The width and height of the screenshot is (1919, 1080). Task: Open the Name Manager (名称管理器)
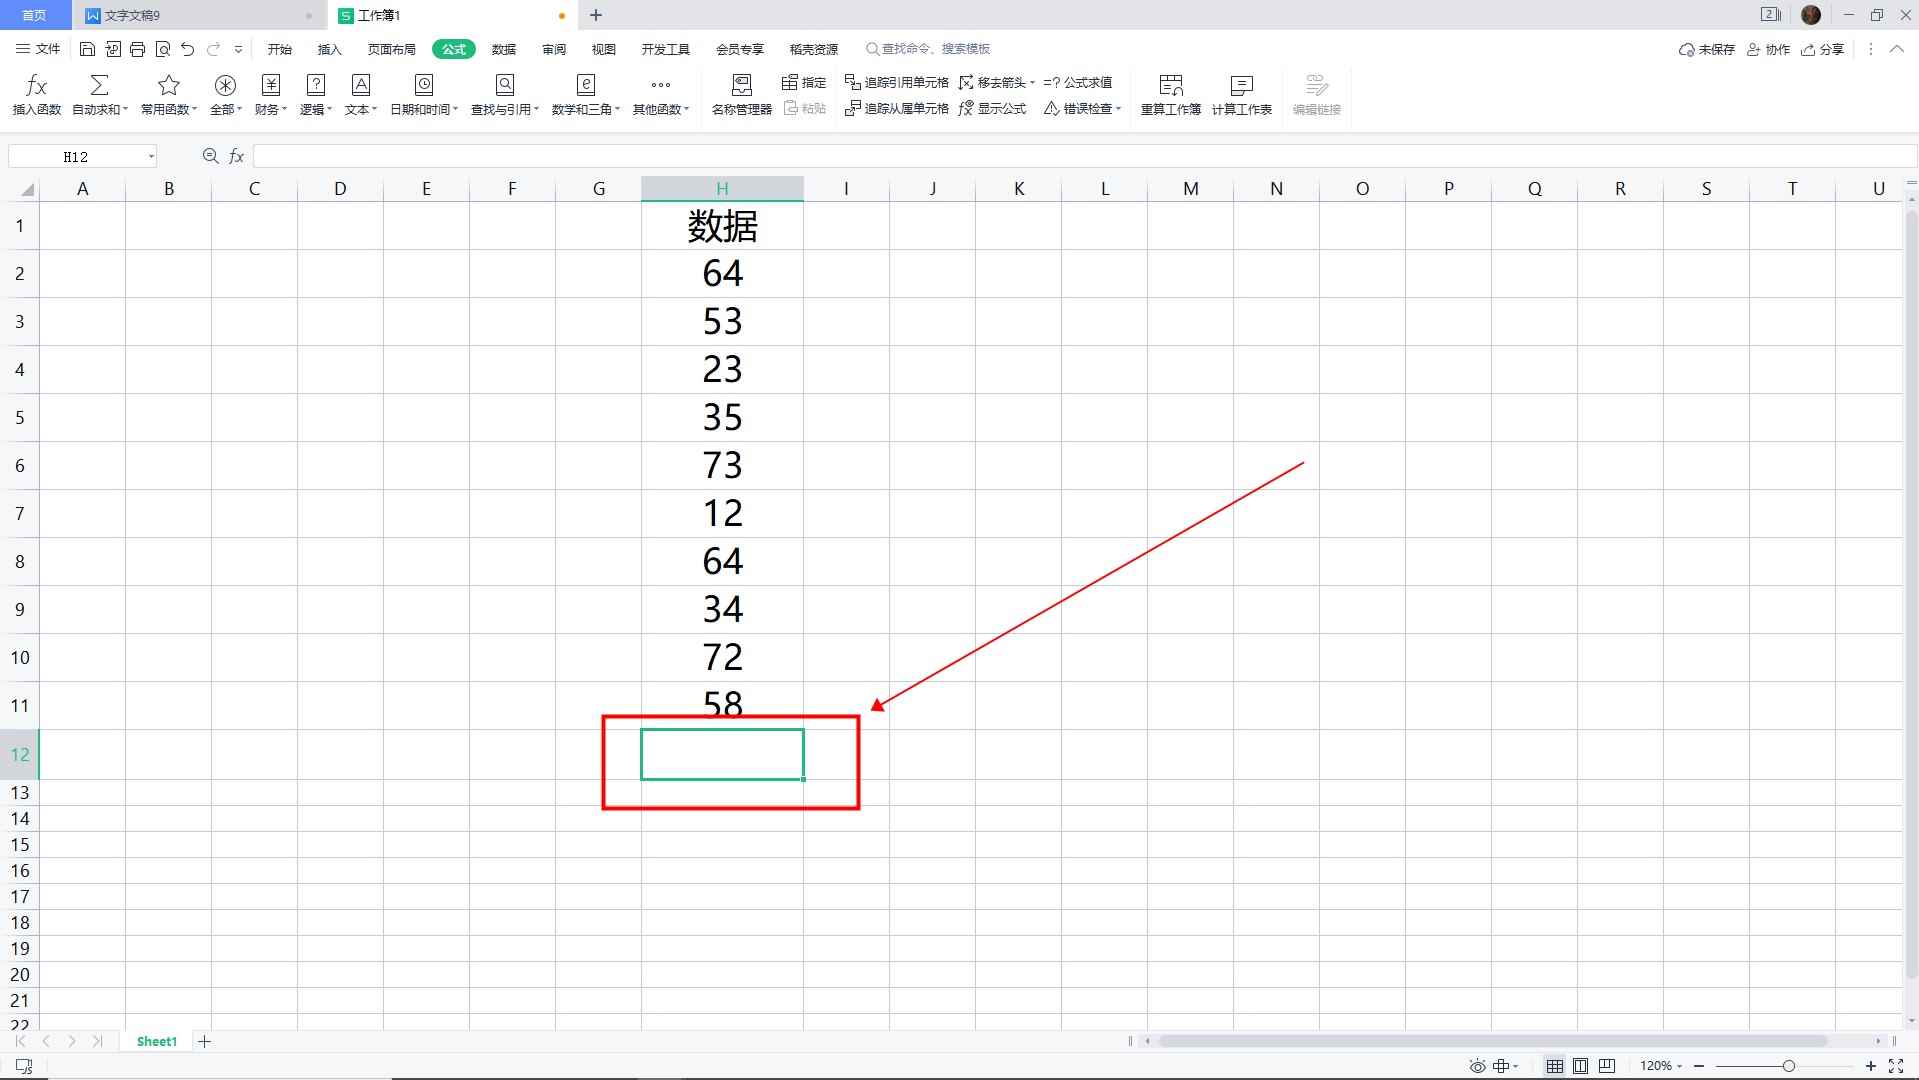click(x=741, y=96)
